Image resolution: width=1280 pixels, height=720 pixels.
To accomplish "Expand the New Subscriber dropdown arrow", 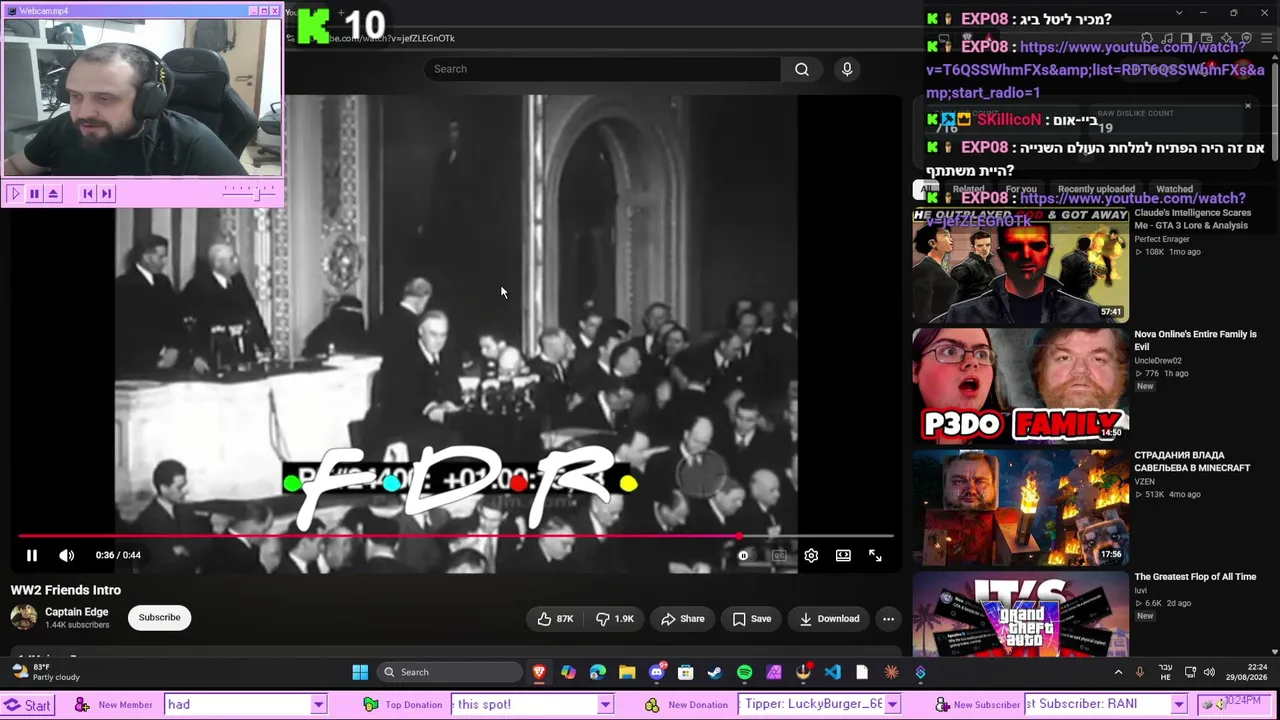I will click(1179, 705).
